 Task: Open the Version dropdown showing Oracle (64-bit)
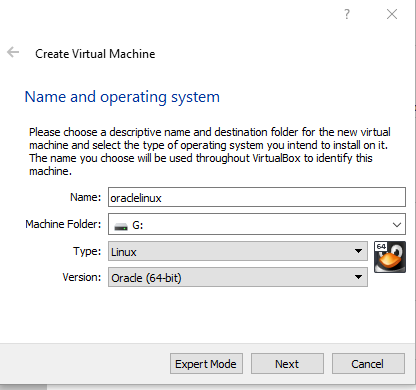pos(238,277)
